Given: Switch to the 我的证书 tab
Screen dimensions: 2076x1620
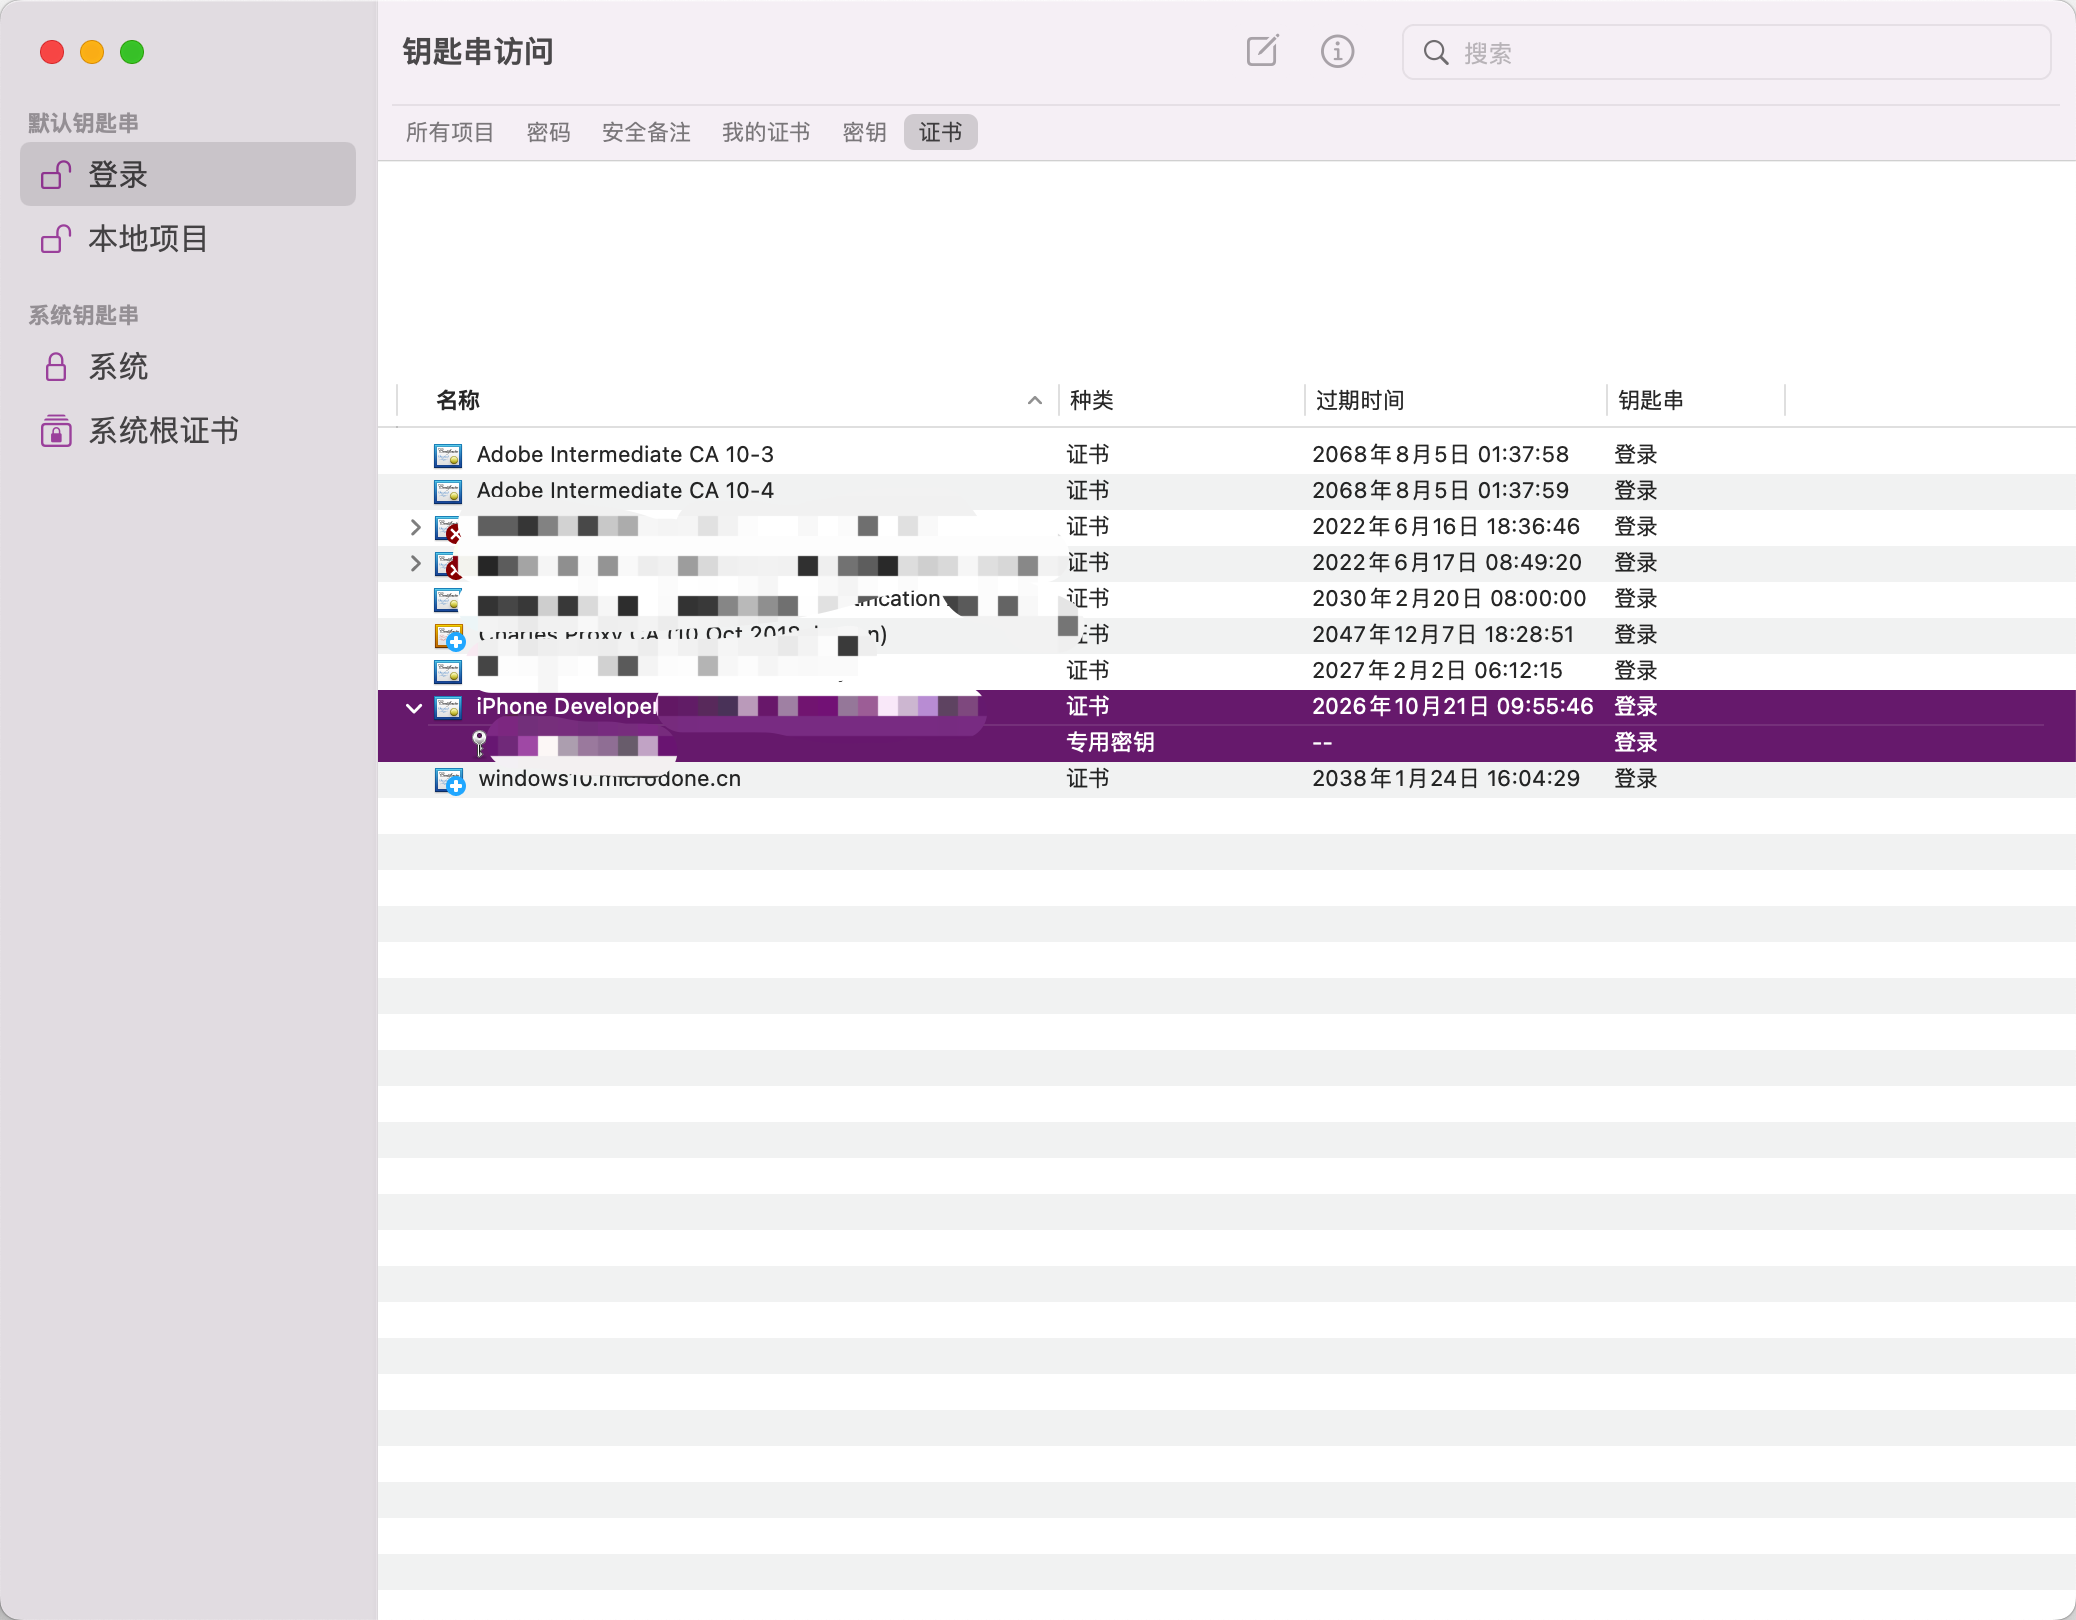Looking at the screenshot, I should 765,132.
